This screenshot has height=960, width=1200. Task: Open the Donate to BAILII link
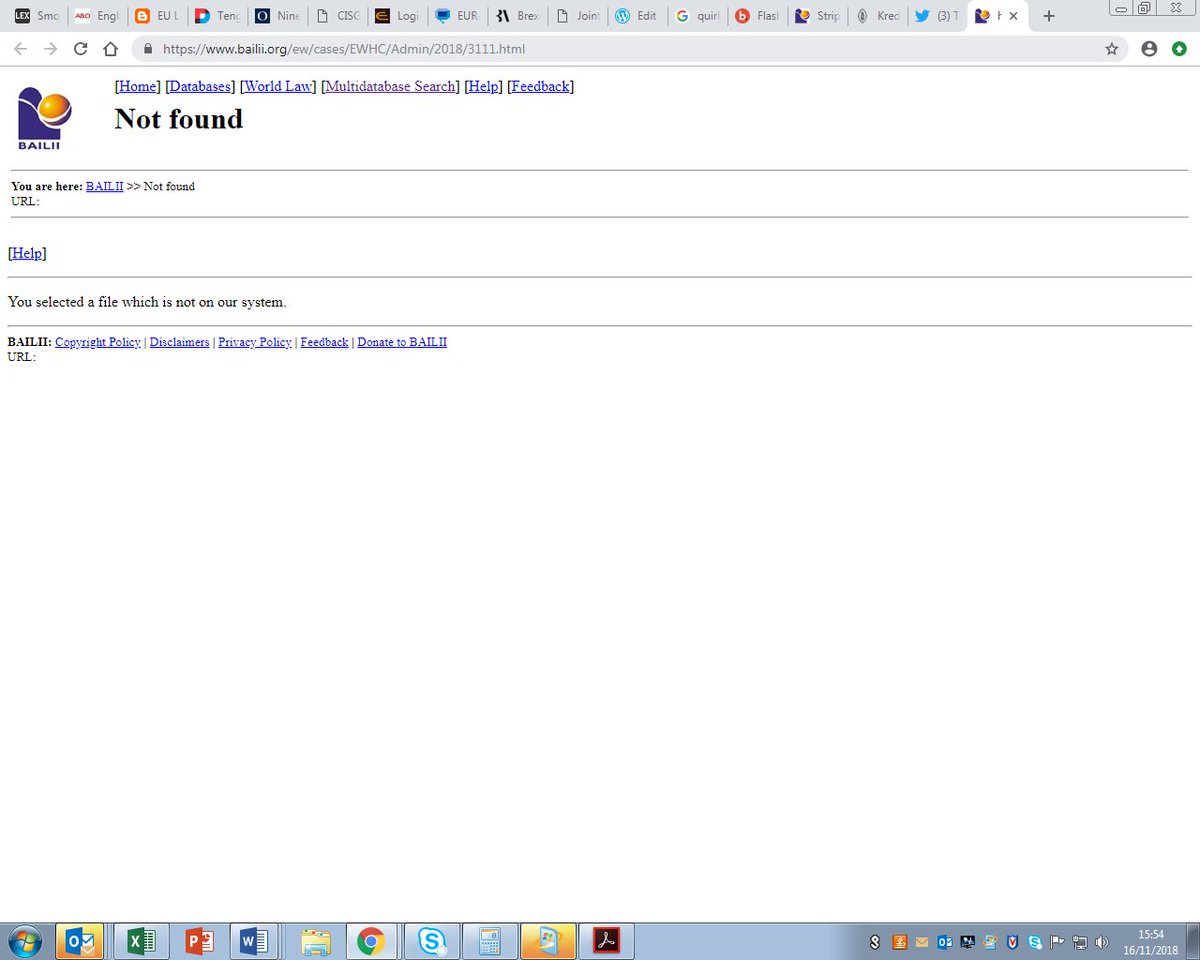point(402,342)
